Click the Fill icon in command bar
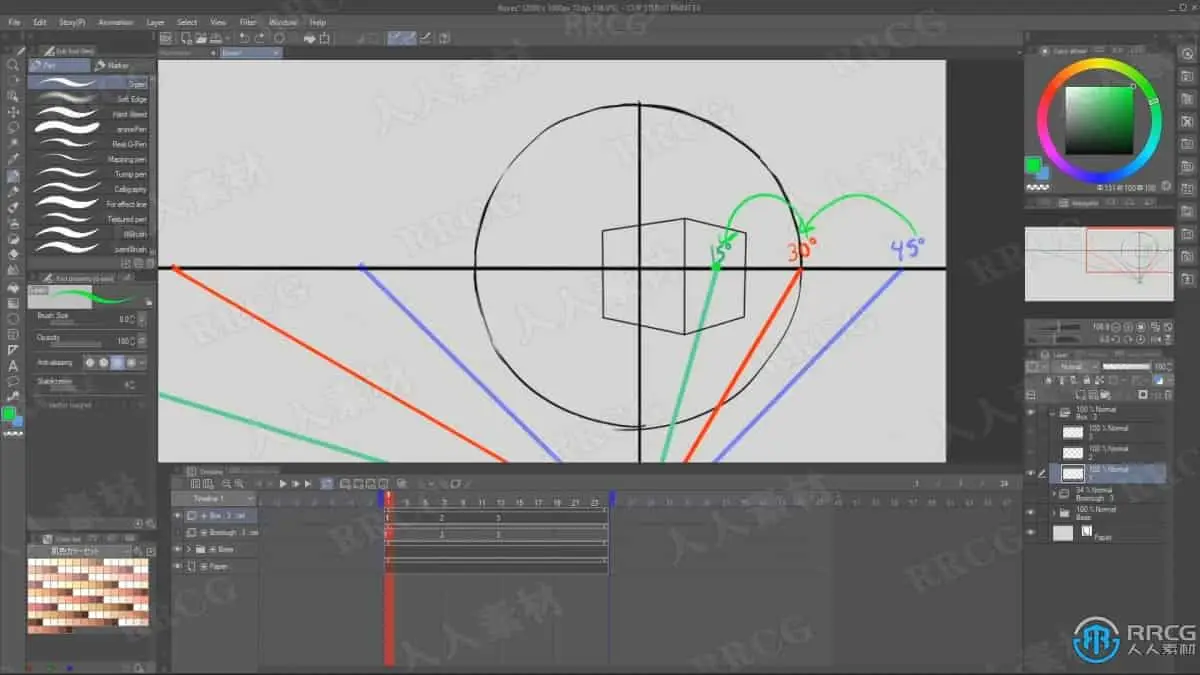Screen dimensions: 1200x675 coord(309,38)
